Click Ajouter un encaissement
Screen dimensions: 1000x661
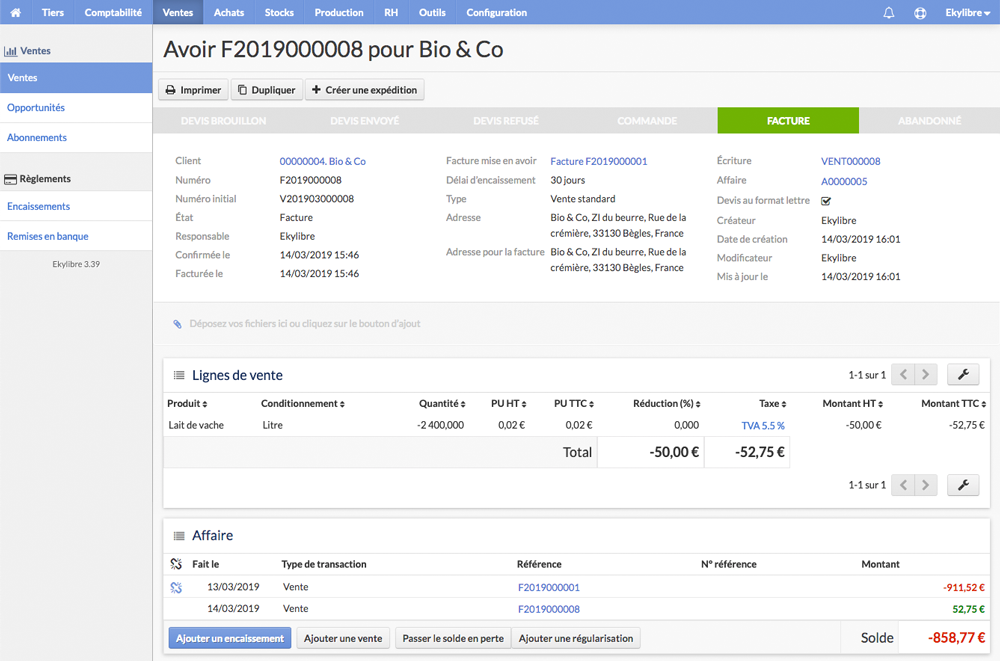[x=230, y=638]
